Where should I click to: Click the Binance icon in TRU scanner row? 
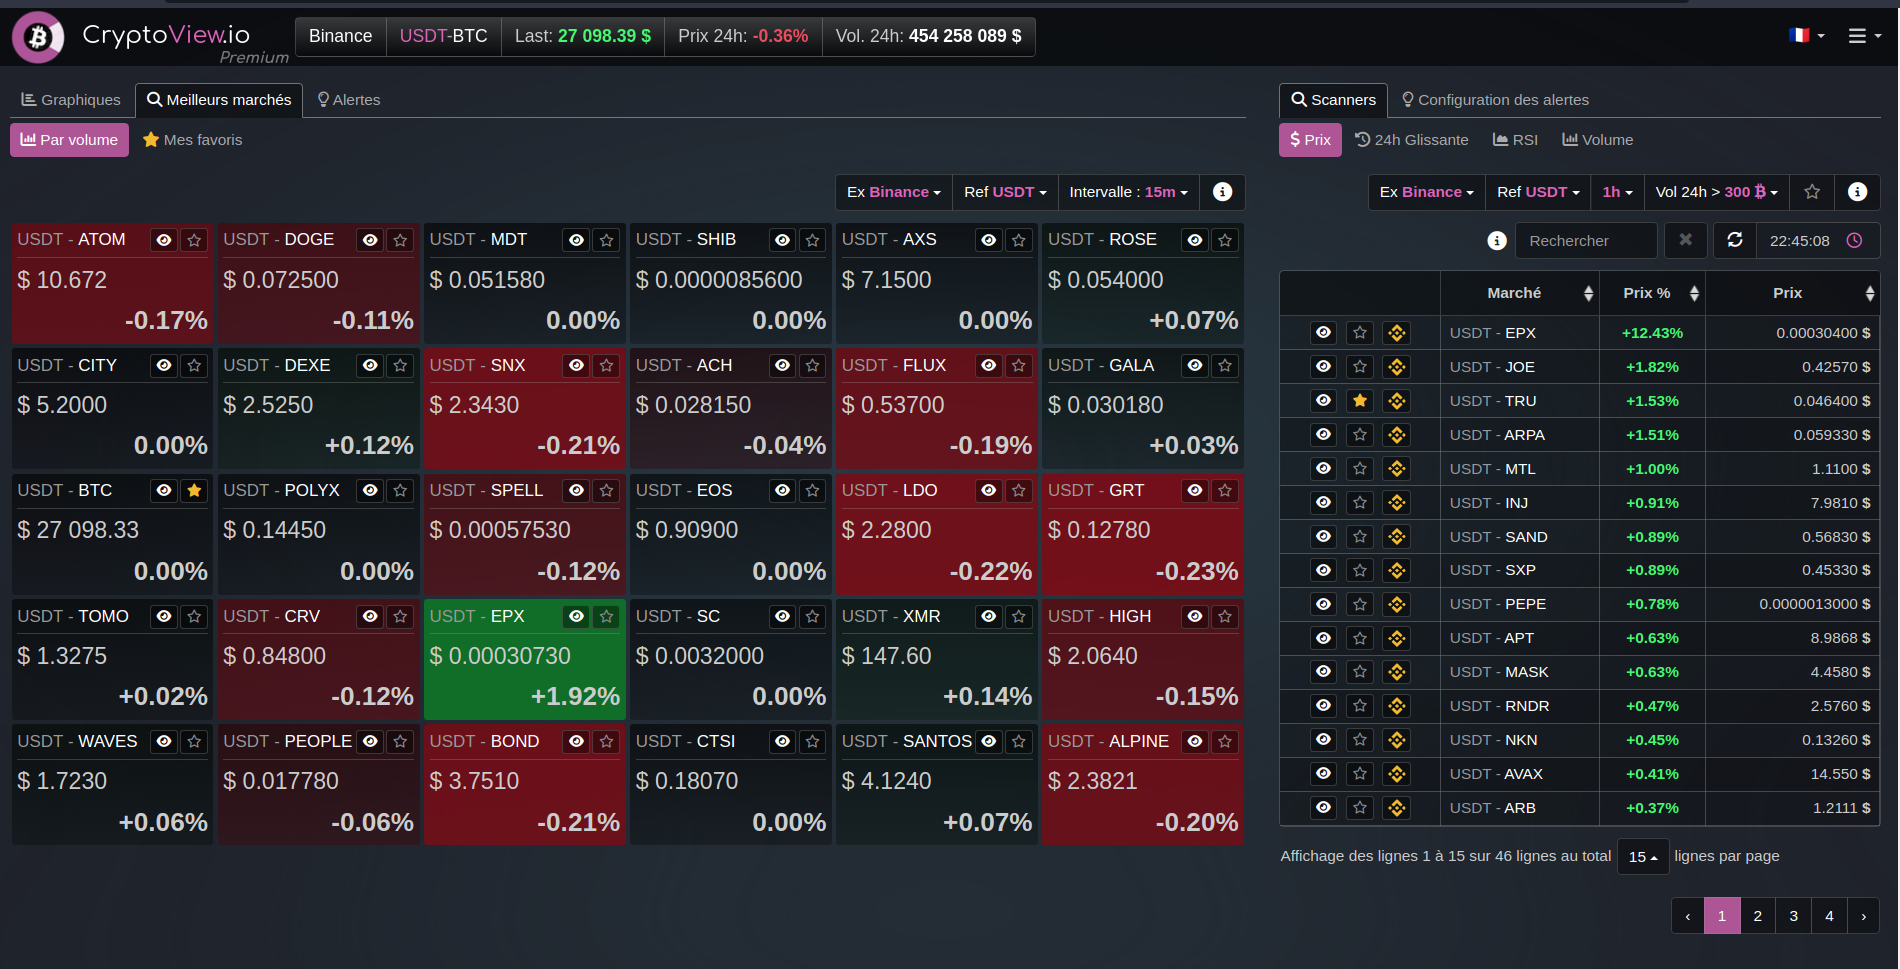[x=1397, y=401]
